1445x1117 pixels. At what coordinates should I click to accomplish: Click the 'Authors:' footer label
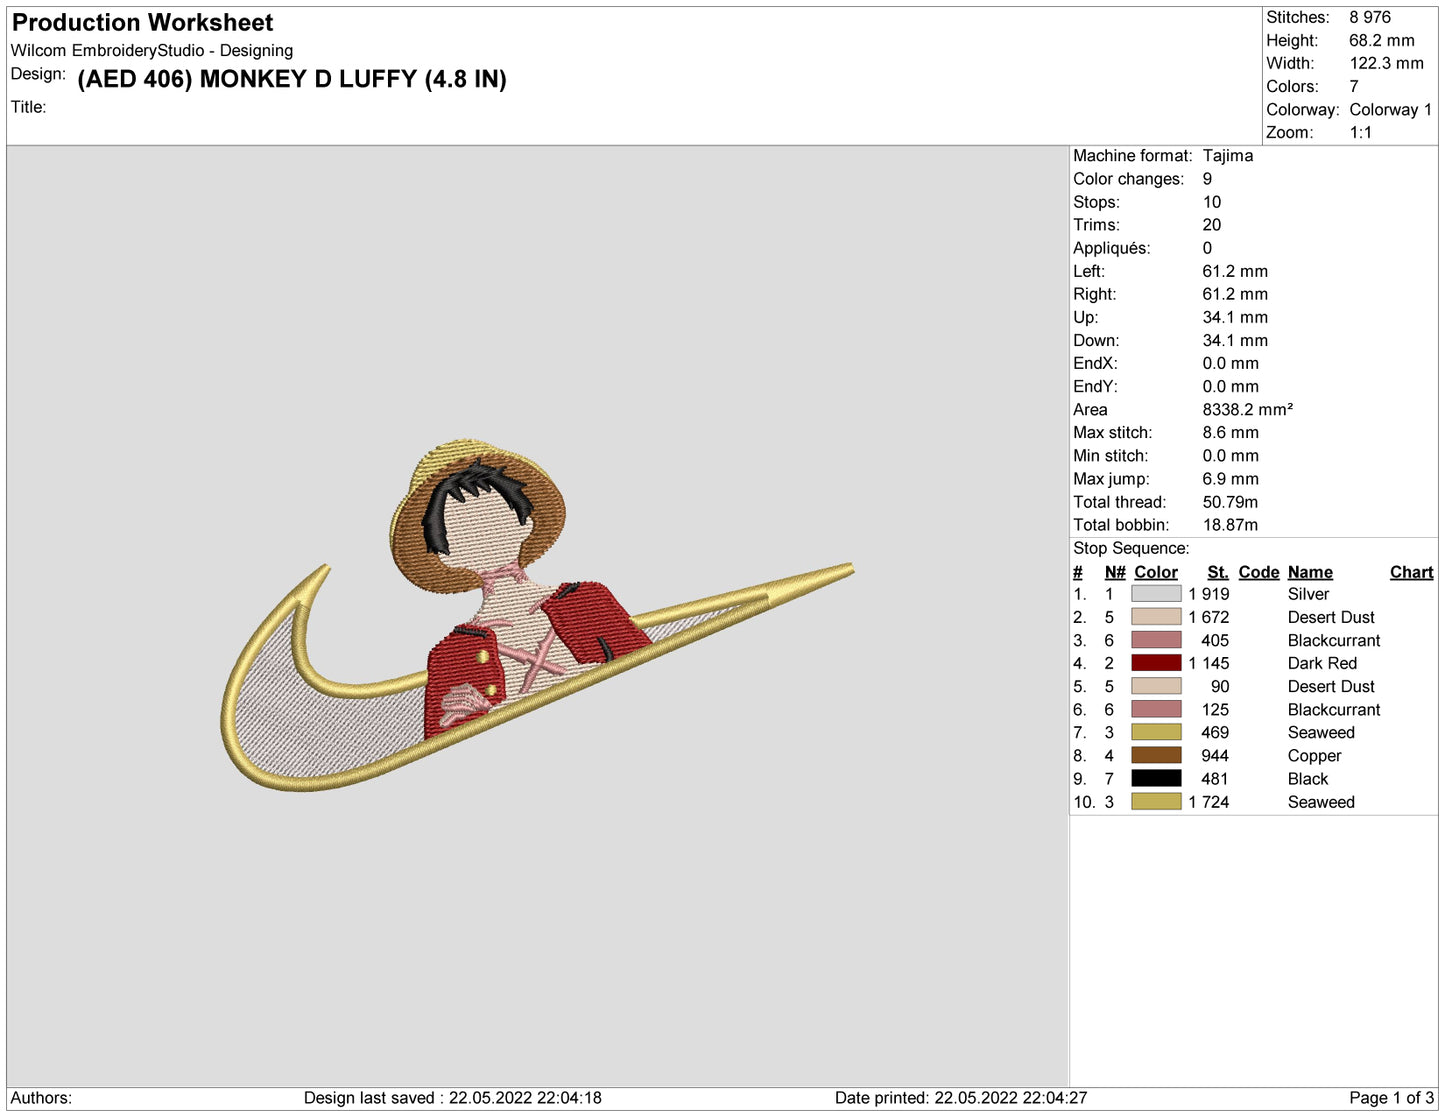(41, 1098)
